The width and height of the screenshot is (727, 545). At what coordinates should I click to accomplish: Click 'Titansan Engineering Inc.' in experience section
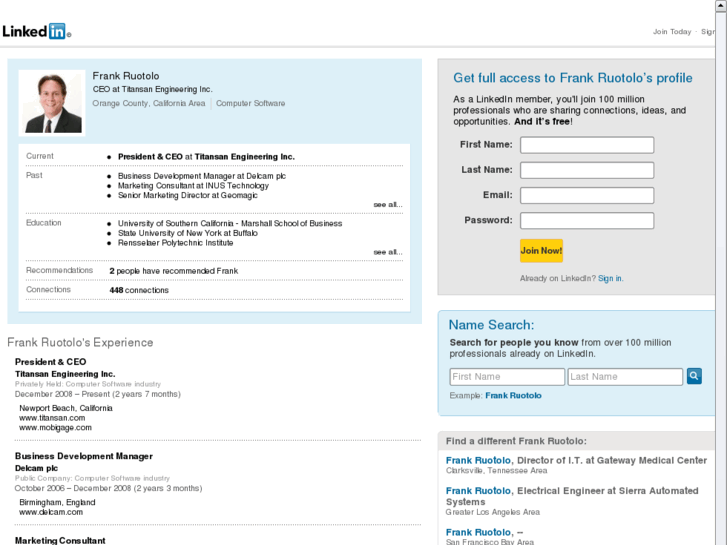[65, 374]
